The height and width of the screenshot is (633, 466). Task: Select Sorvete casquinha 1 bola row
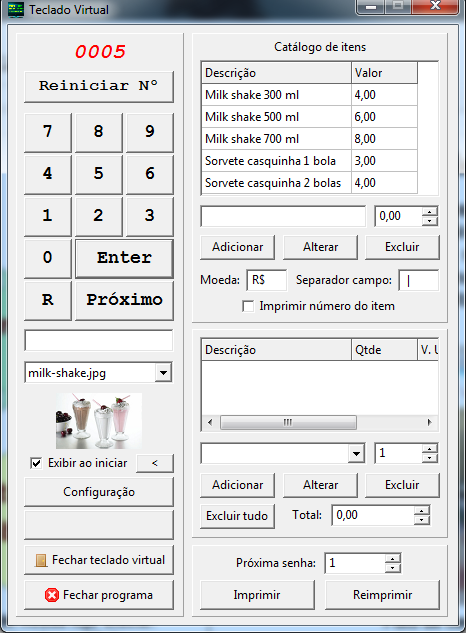(x=309, y=161)
